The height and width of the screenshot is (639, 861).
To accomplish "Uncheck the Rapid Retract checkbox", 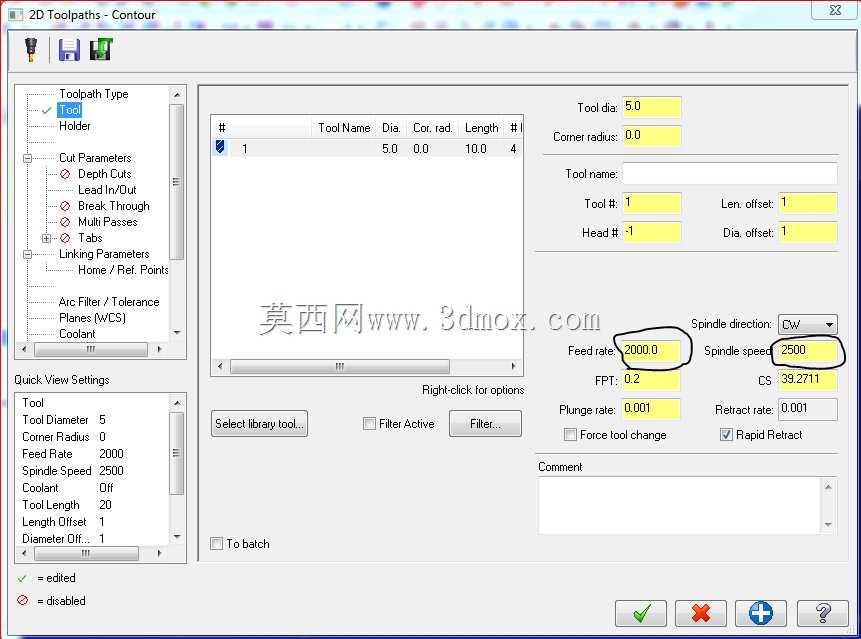I will (x=726, y=435).
